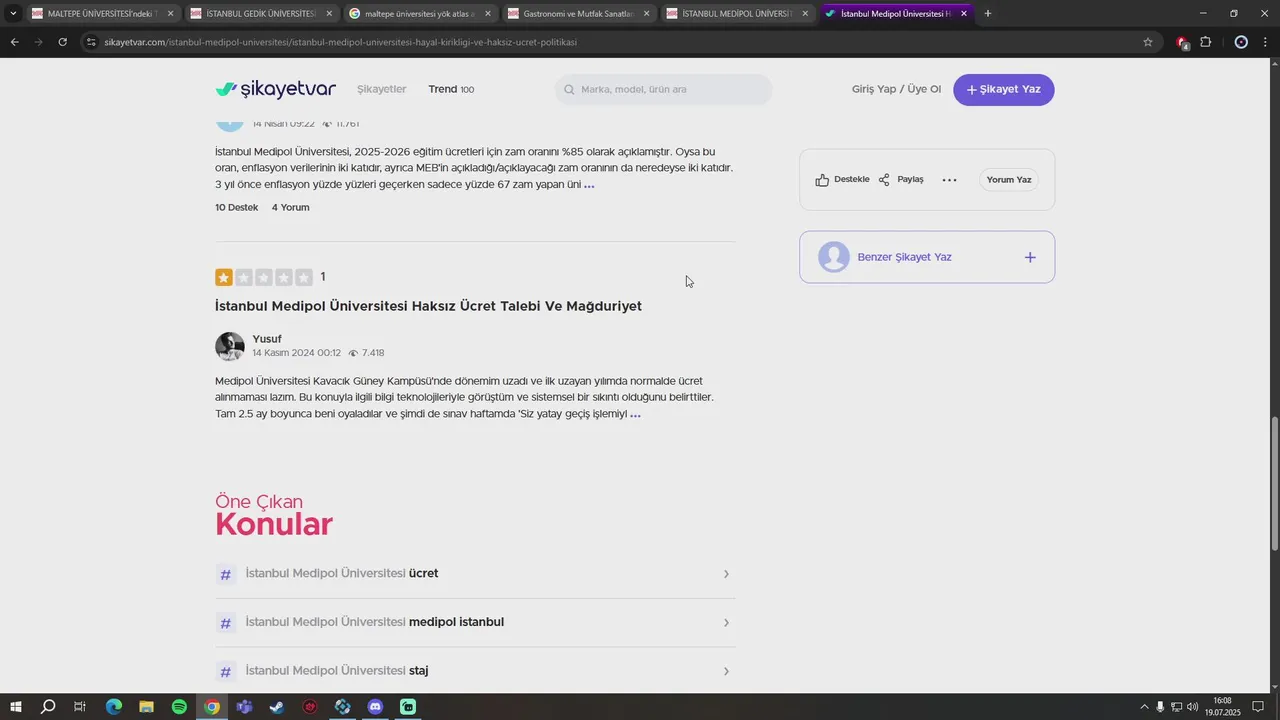
Task: Open Task View on the taskbar
Action: pyautogui.click(x=80, y=707)
